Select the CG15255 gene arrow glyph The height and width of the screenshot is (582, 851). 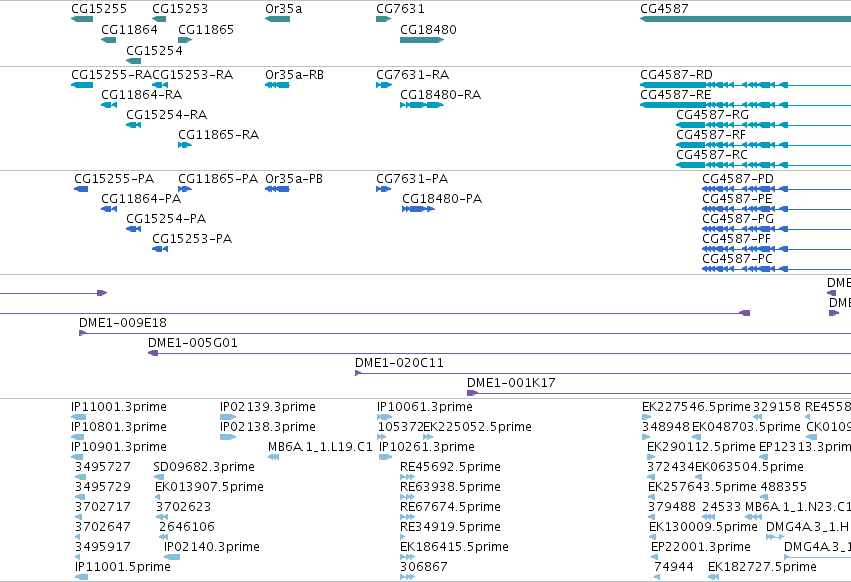coord(82,19)
